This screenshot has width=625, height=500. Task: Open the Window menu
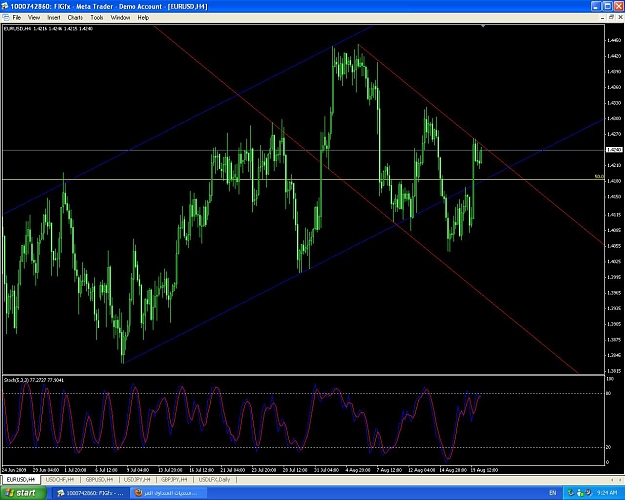pyautogui.click(x=120, y=18)
